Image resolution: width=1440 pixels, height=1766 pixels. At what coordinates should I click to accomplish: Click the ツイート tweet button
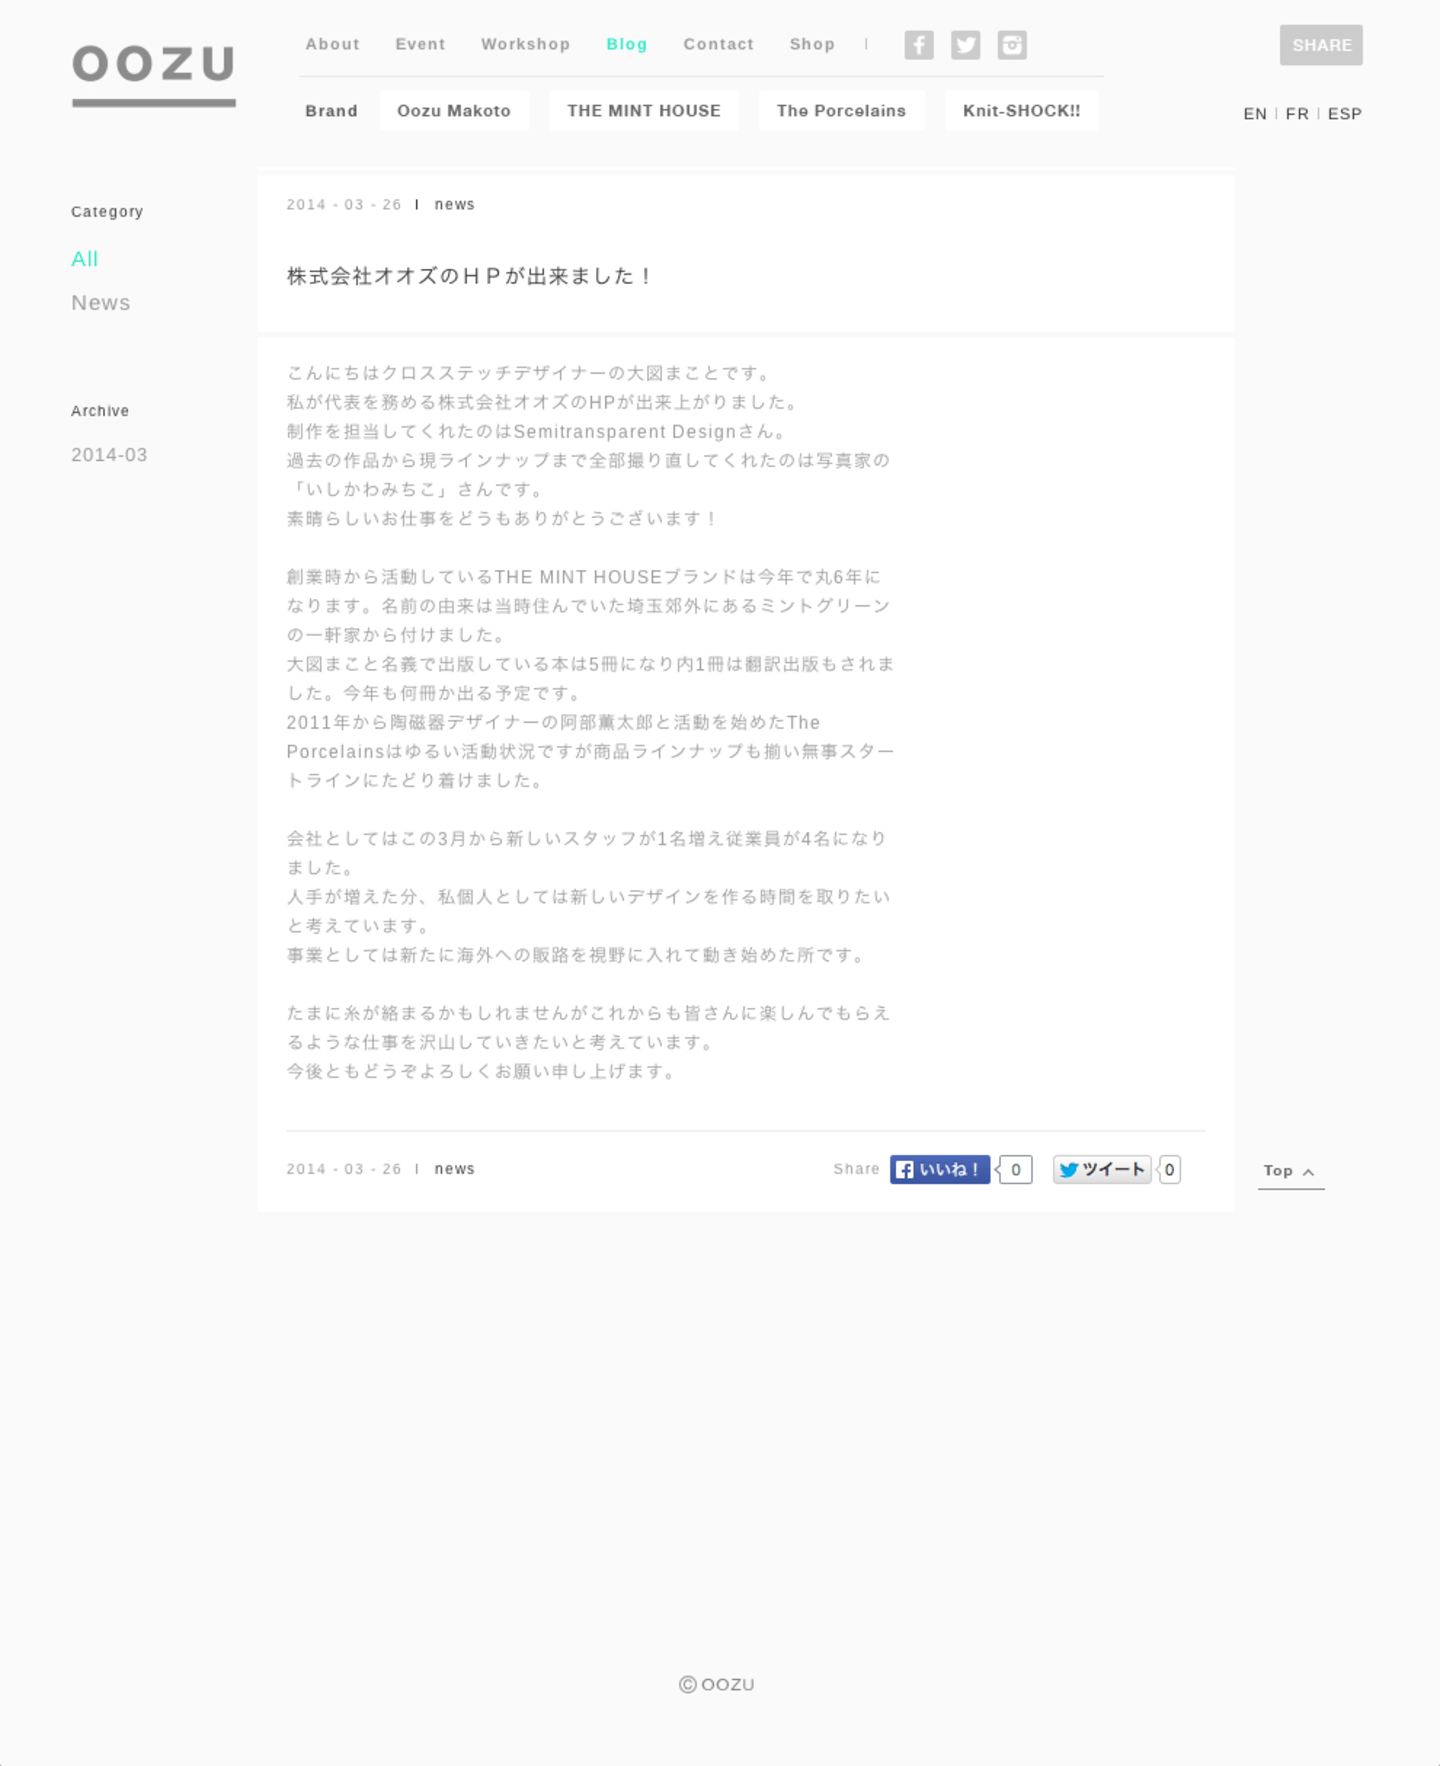[x=1102, y=1169]
